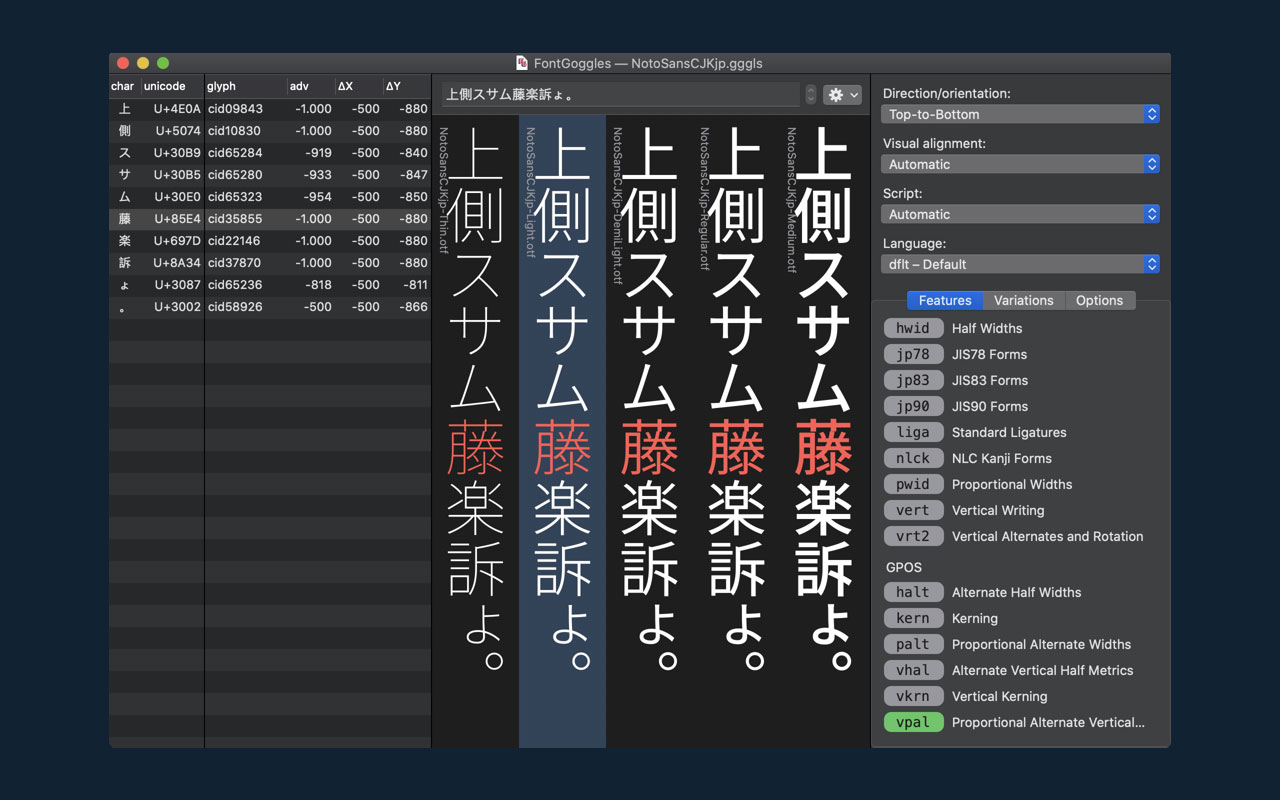Image resolution: width=1280 pixels, height=800 pixels.
Task: Switch to the Features tab
Action: [x=945, y=300]
